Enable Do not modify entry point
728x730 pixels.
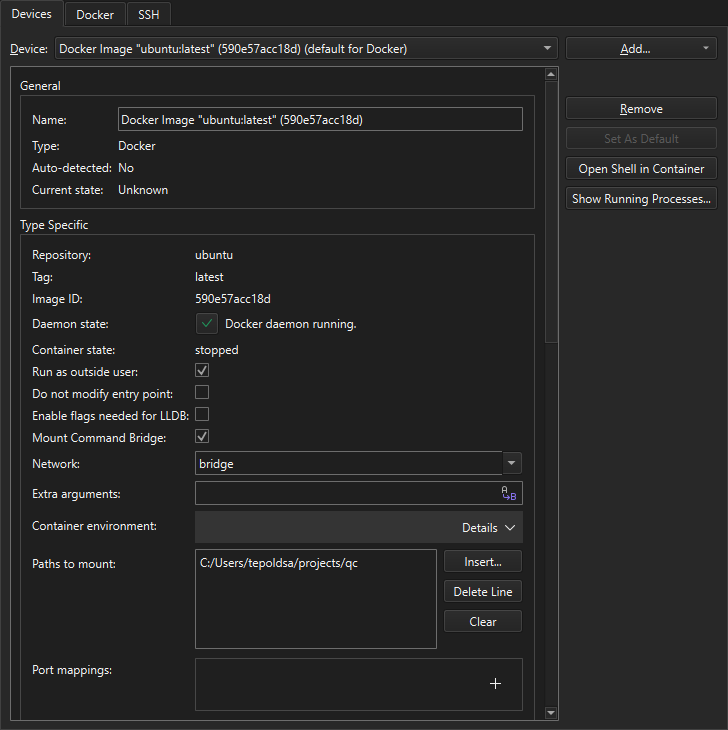tap(202, 392)
